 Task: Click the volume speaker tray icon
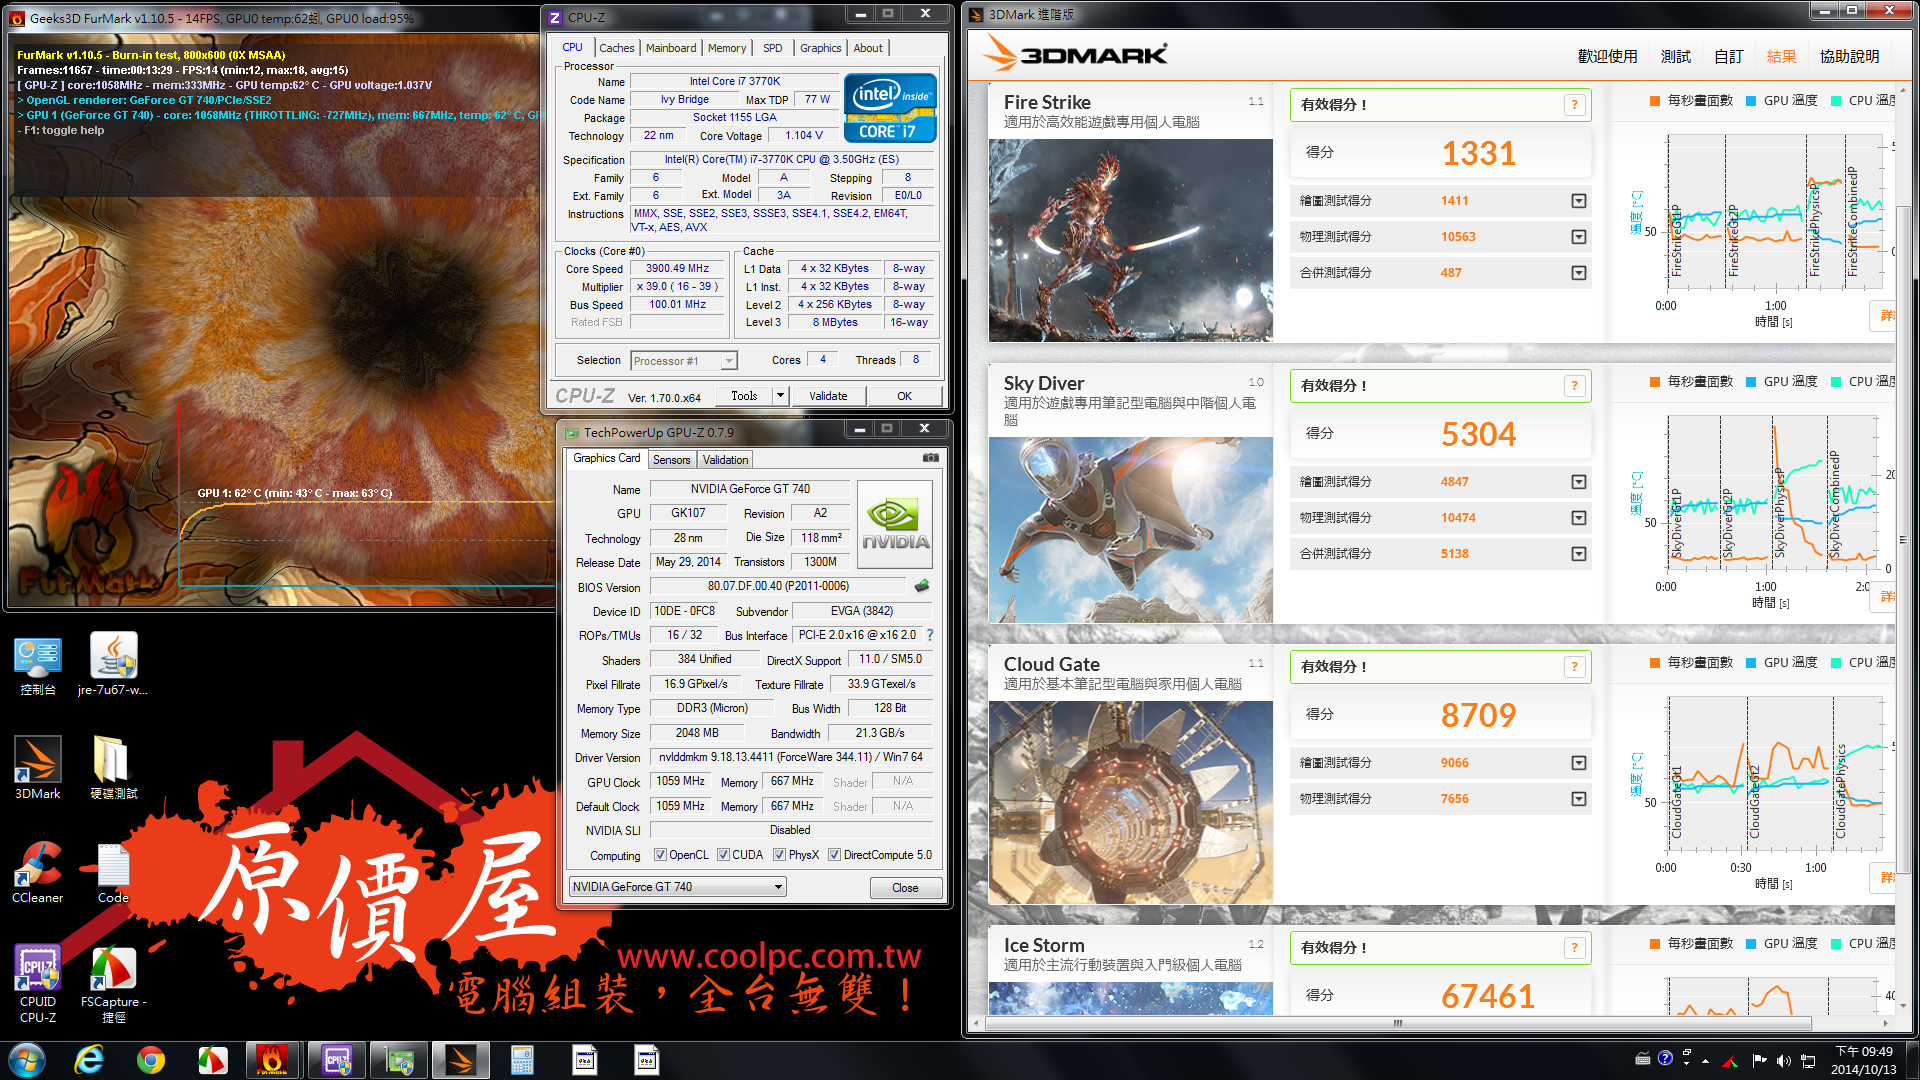tap(1783, 1060)
